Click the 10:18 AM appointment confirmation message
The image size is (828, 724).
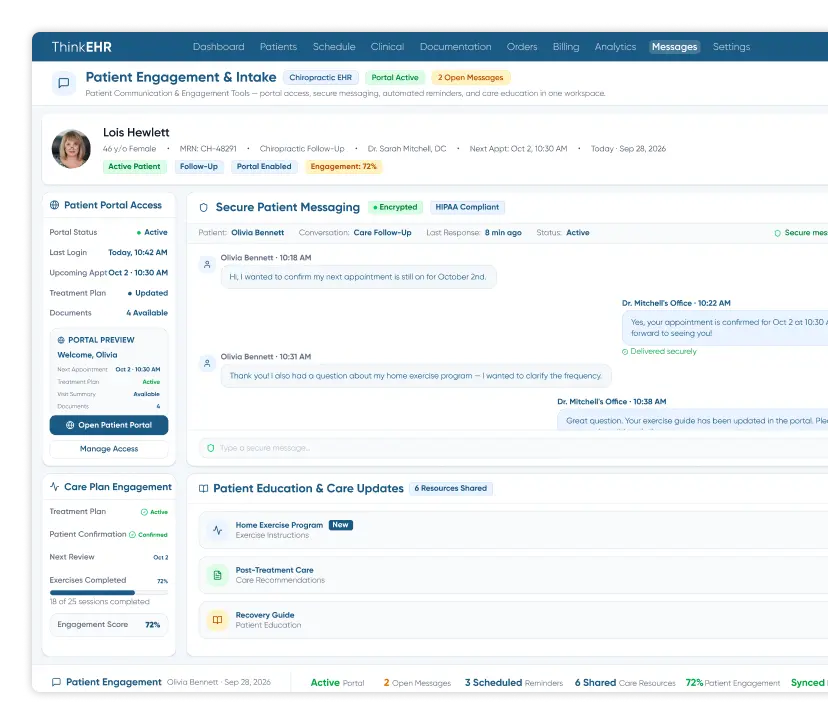coord(358,277)
